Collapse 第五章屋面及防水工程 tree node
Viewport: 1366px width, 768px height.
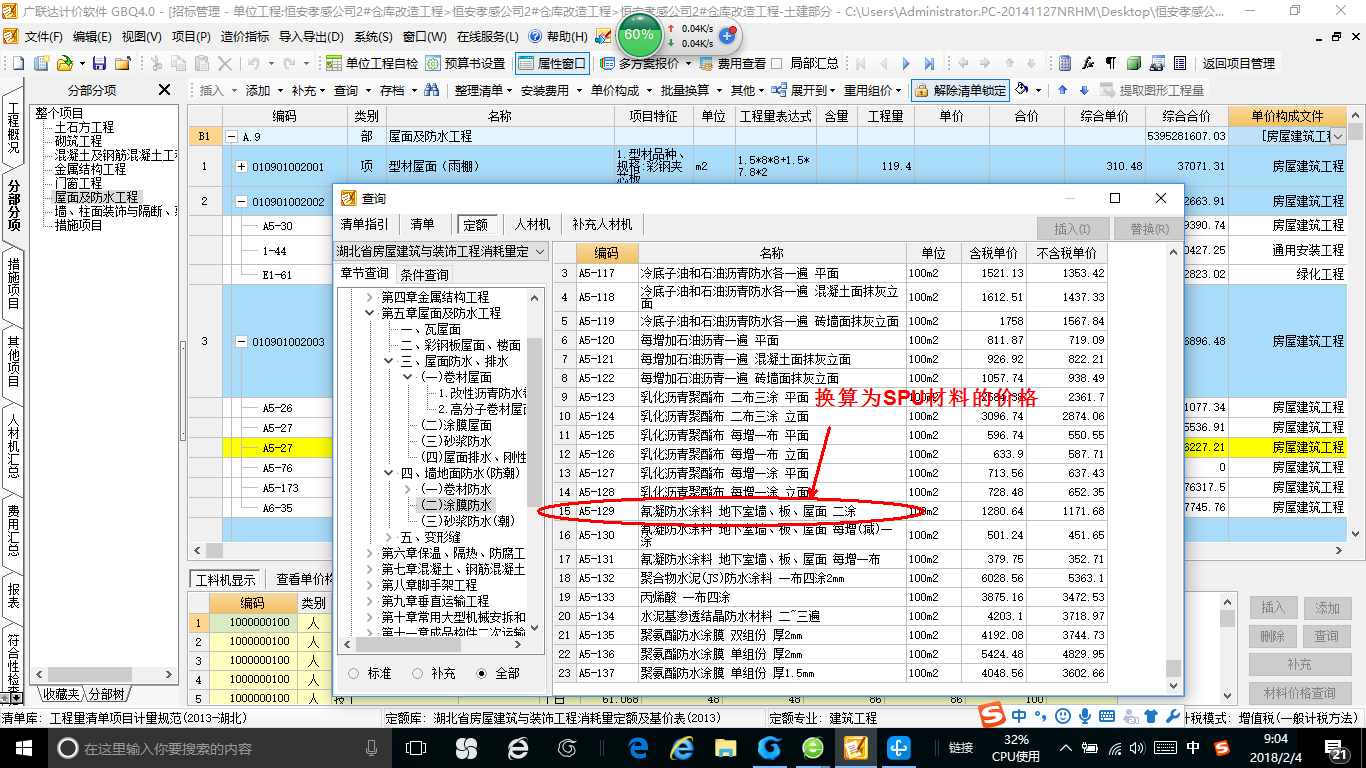[370, 313]
